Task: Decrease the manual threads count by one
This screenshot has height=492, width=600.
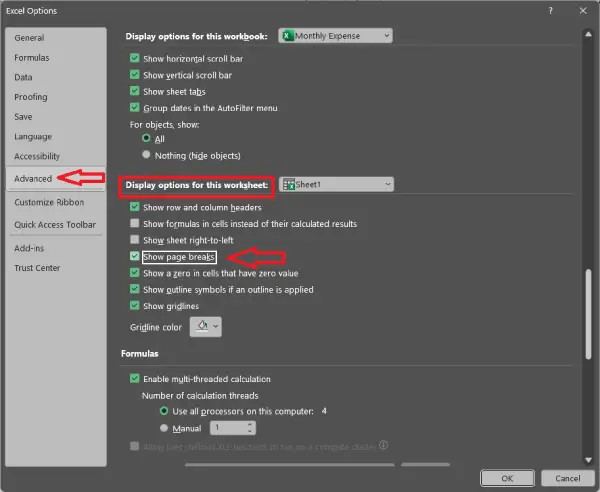Action: click(250, 431)
